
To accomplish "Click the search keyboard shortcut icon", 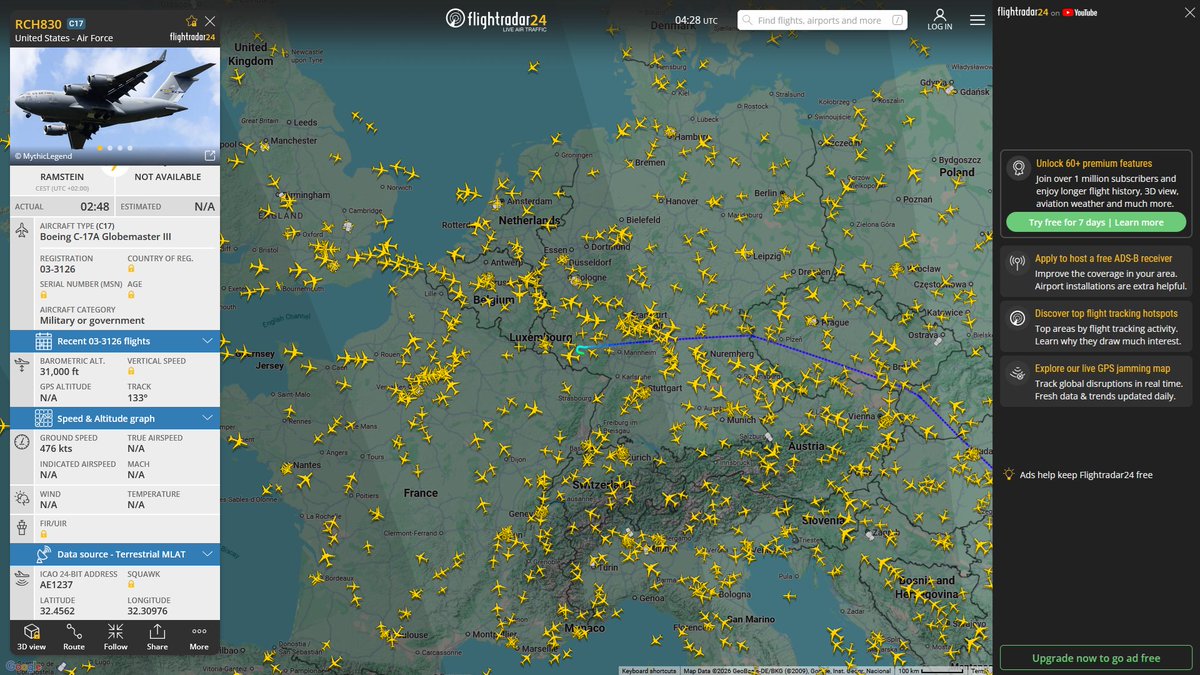I will point(897,20).
